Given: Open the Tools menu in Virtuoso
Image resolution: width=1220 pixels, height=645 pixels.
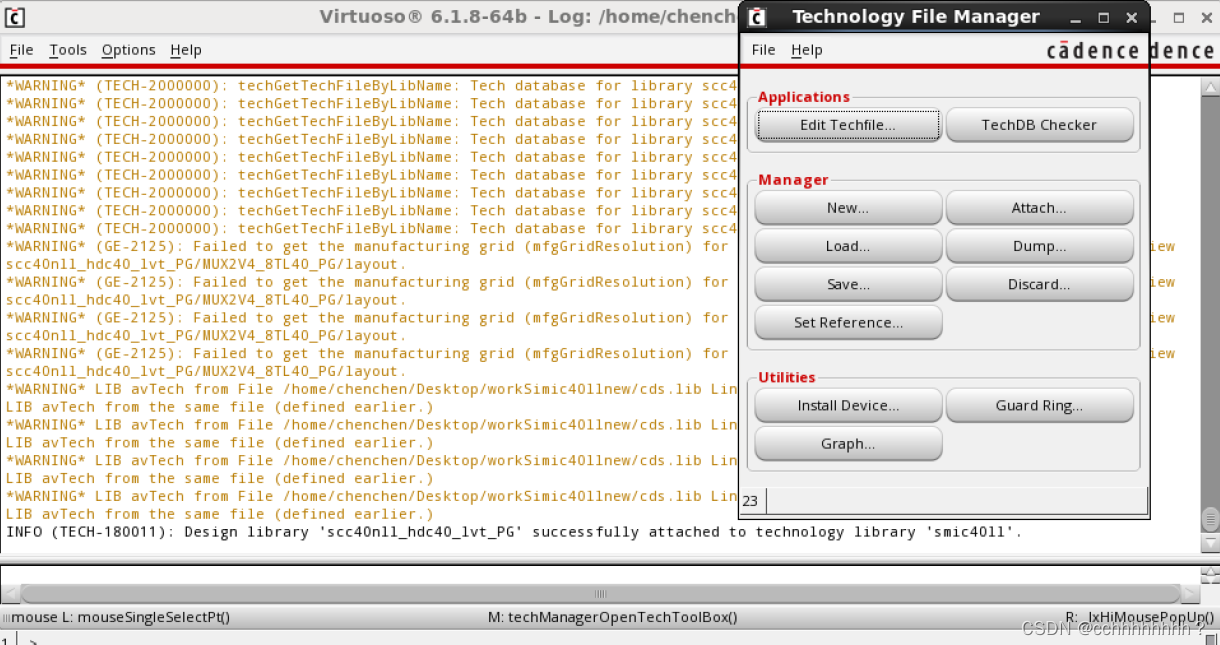Looking at the screenshot, I should [x=68, y=50].
